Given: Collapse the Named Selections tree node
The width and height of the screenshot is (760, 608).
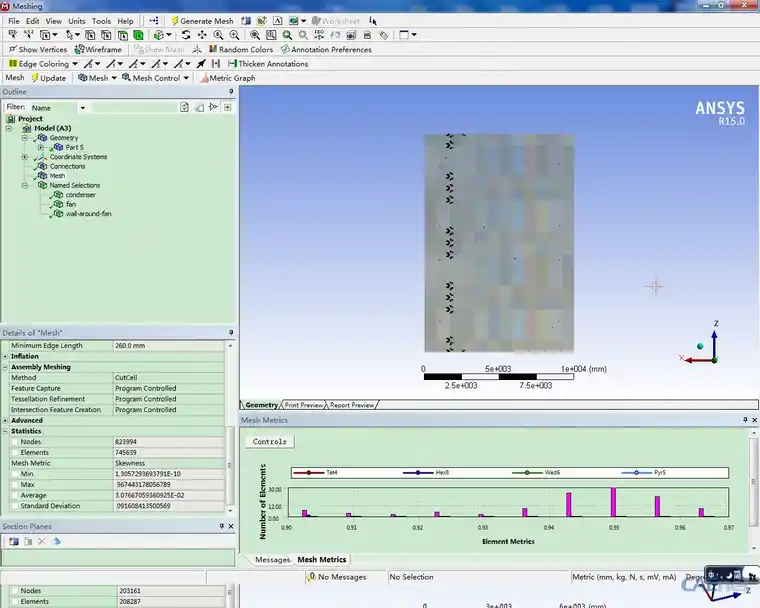Looking at the screenshot, I should pos(24,185).
